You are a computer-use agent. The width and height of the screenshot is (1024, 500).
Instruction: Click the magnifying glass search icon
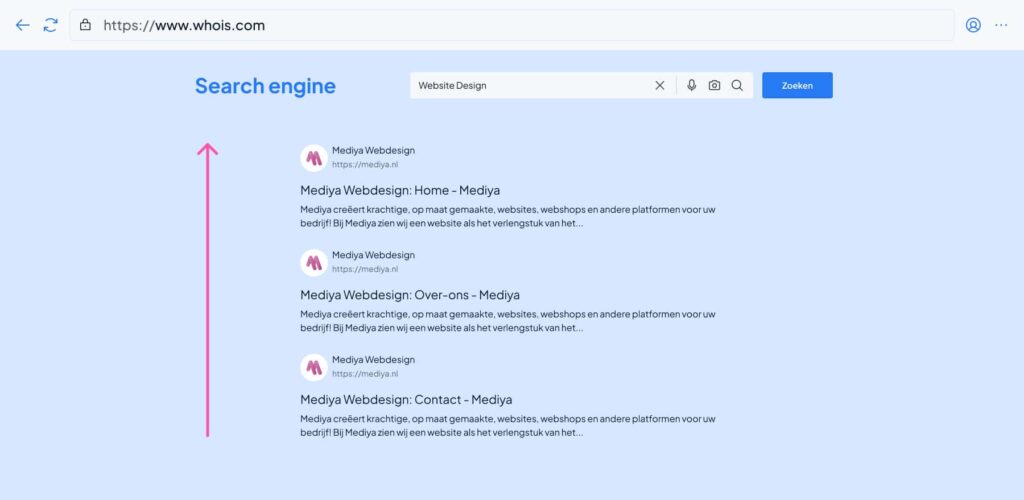[737, 86]
